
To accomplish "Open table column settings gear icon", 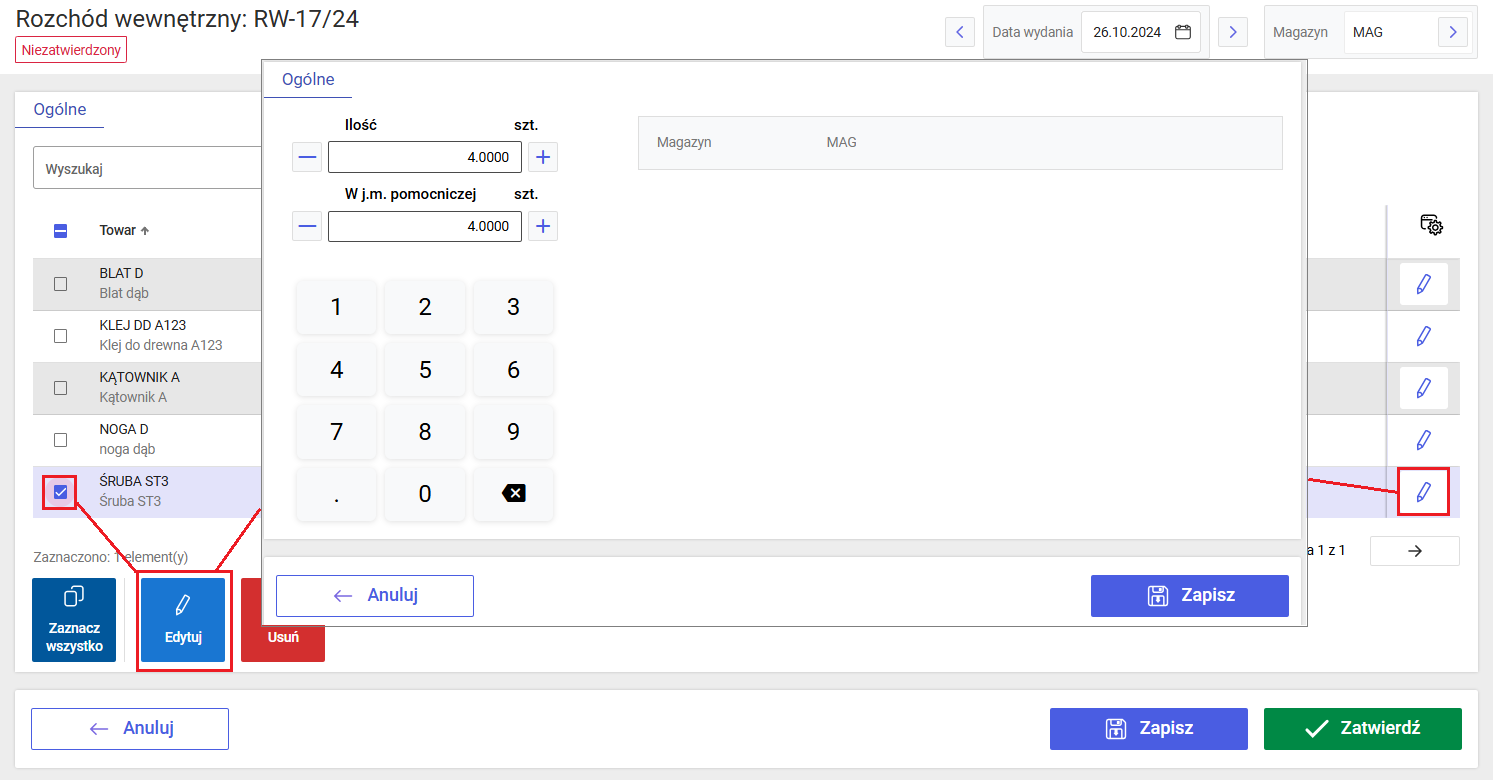I will click(x=1432, y=225).
